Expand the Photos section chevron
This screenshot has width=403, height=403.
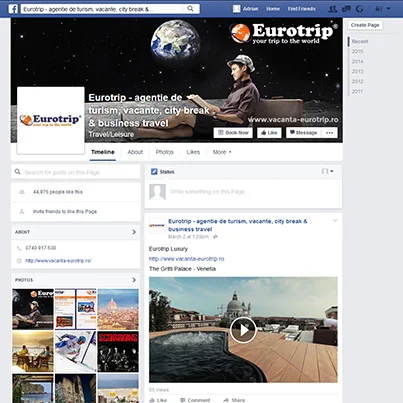coord(134,280)
